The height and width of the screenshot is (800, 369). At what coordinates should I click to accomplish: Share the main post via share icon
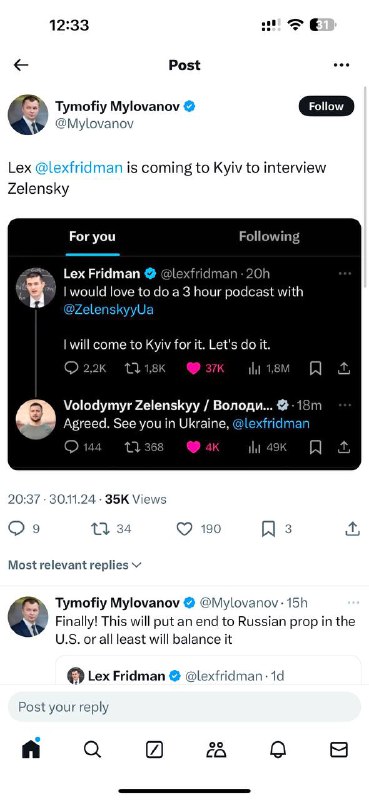352,529
